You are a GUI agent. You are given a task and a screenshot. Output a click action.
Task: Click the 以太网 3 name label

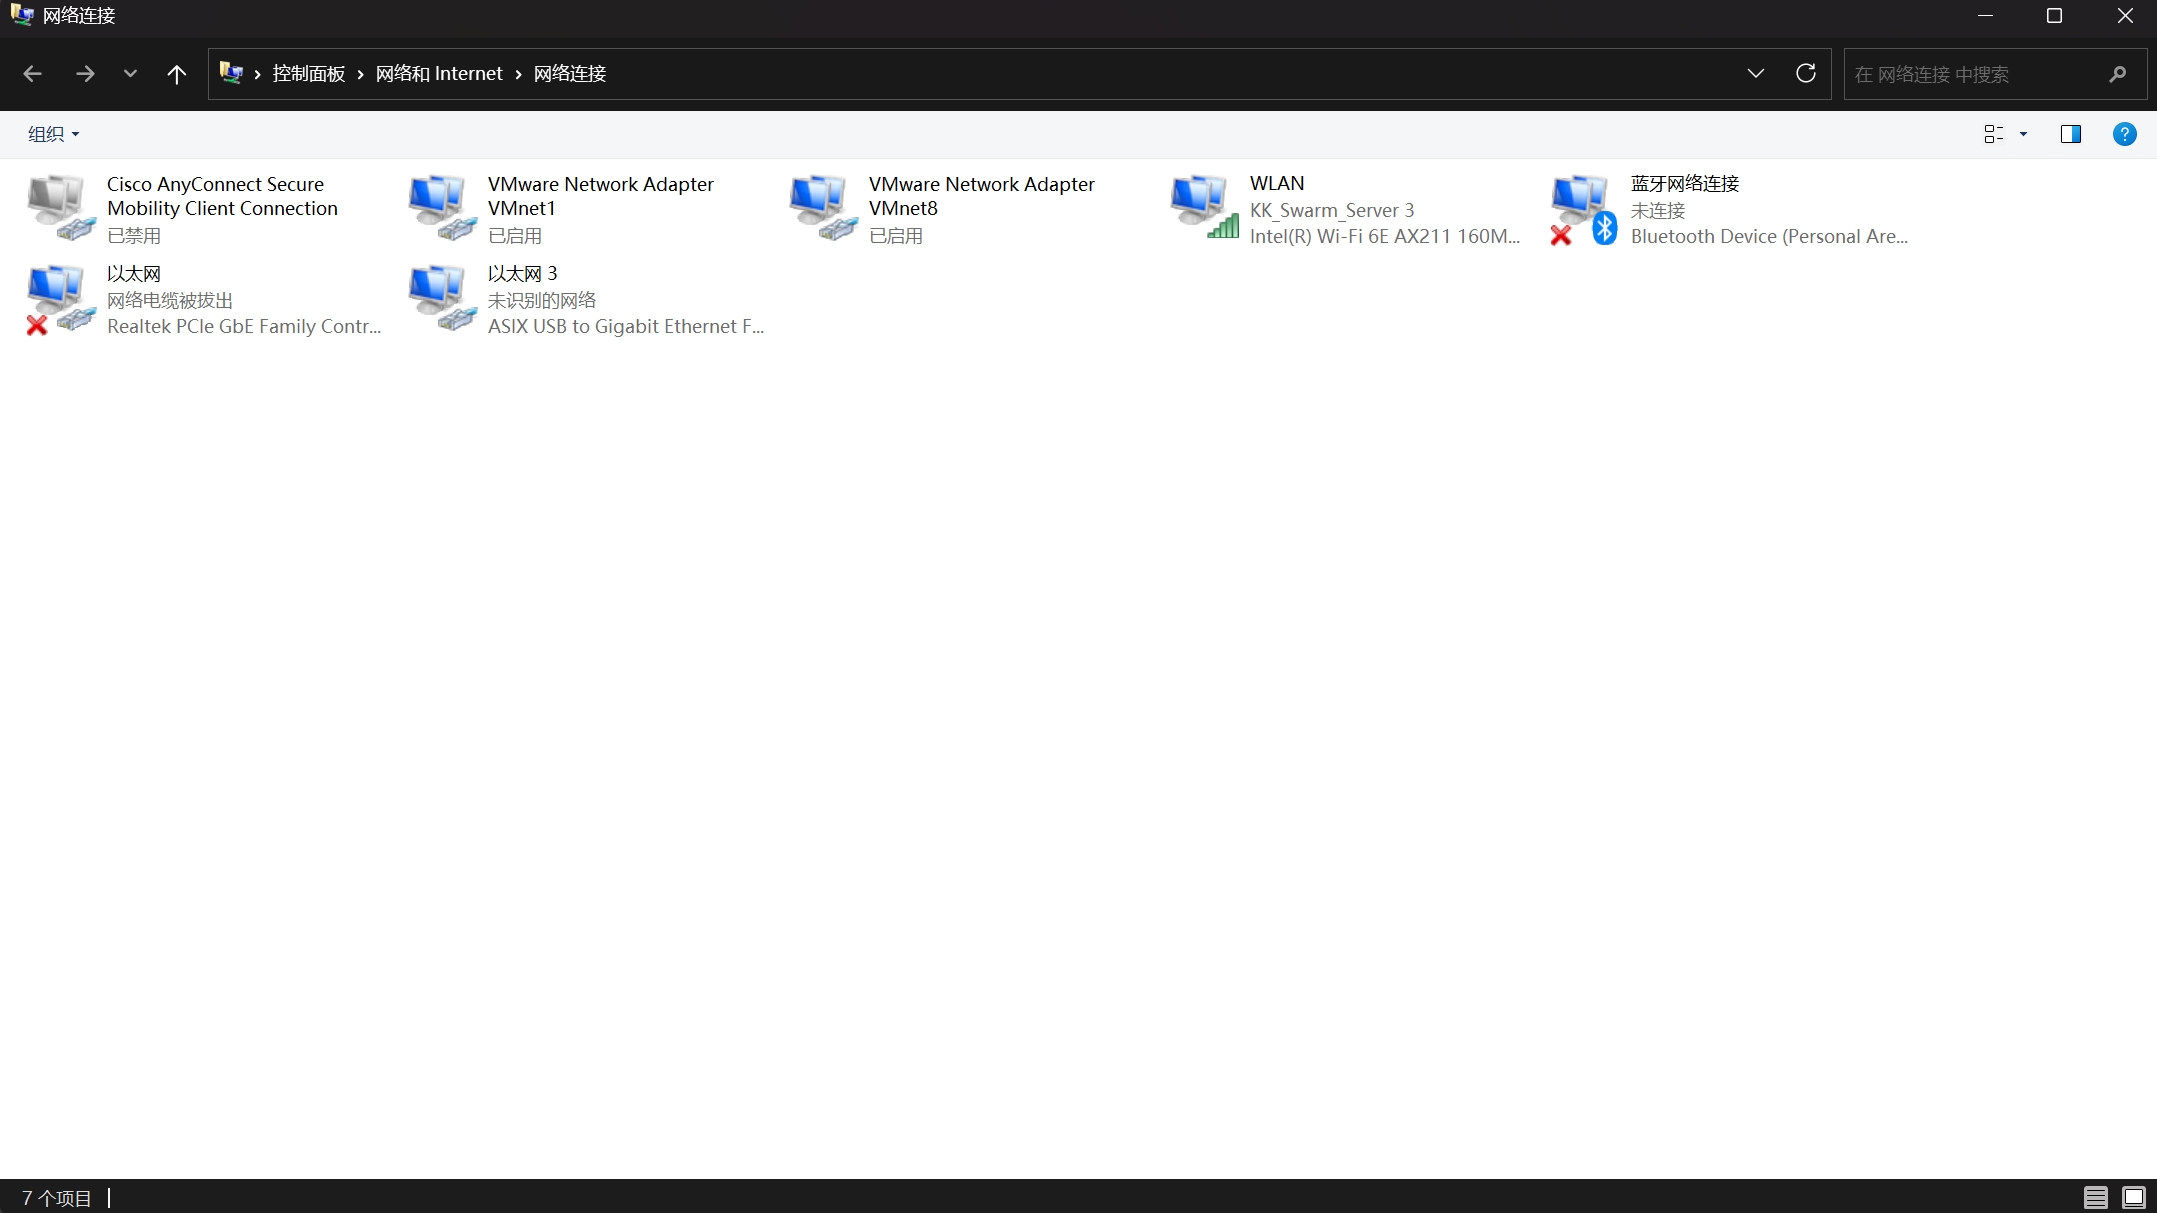(x=523, y=273)
